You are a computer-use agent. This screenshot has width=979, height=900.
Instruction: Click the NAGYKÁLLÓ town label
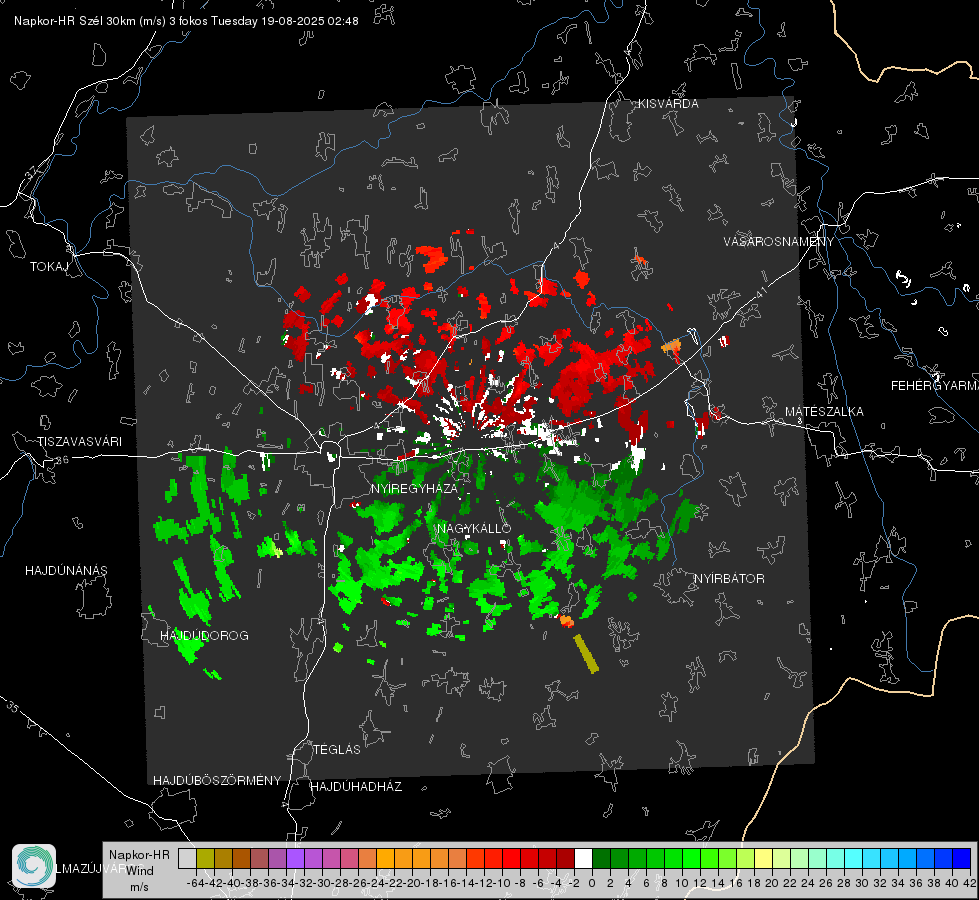pyautogui.click(x=474, y=528)
